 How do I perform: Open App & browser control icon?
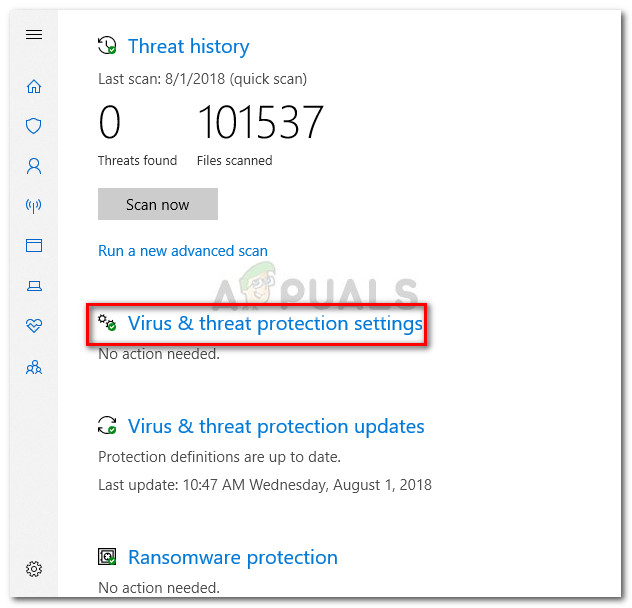pyautogui.click(x=34, y=246)
